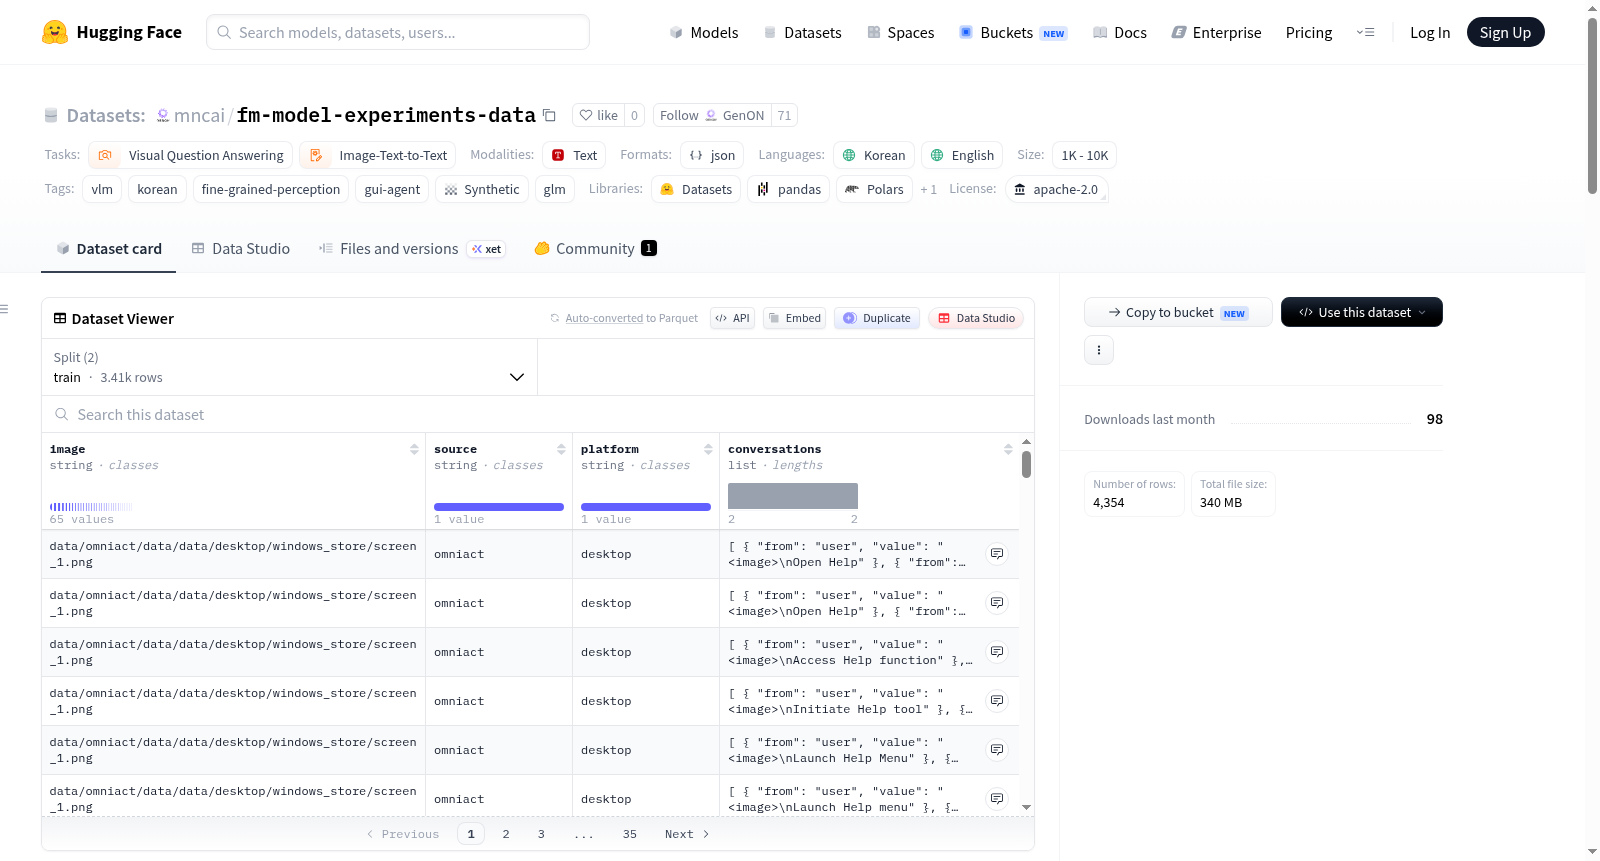Click the pandas library tag
Image resolution: width=1600 pixels, height=861 pixels.
pos(789,189)
